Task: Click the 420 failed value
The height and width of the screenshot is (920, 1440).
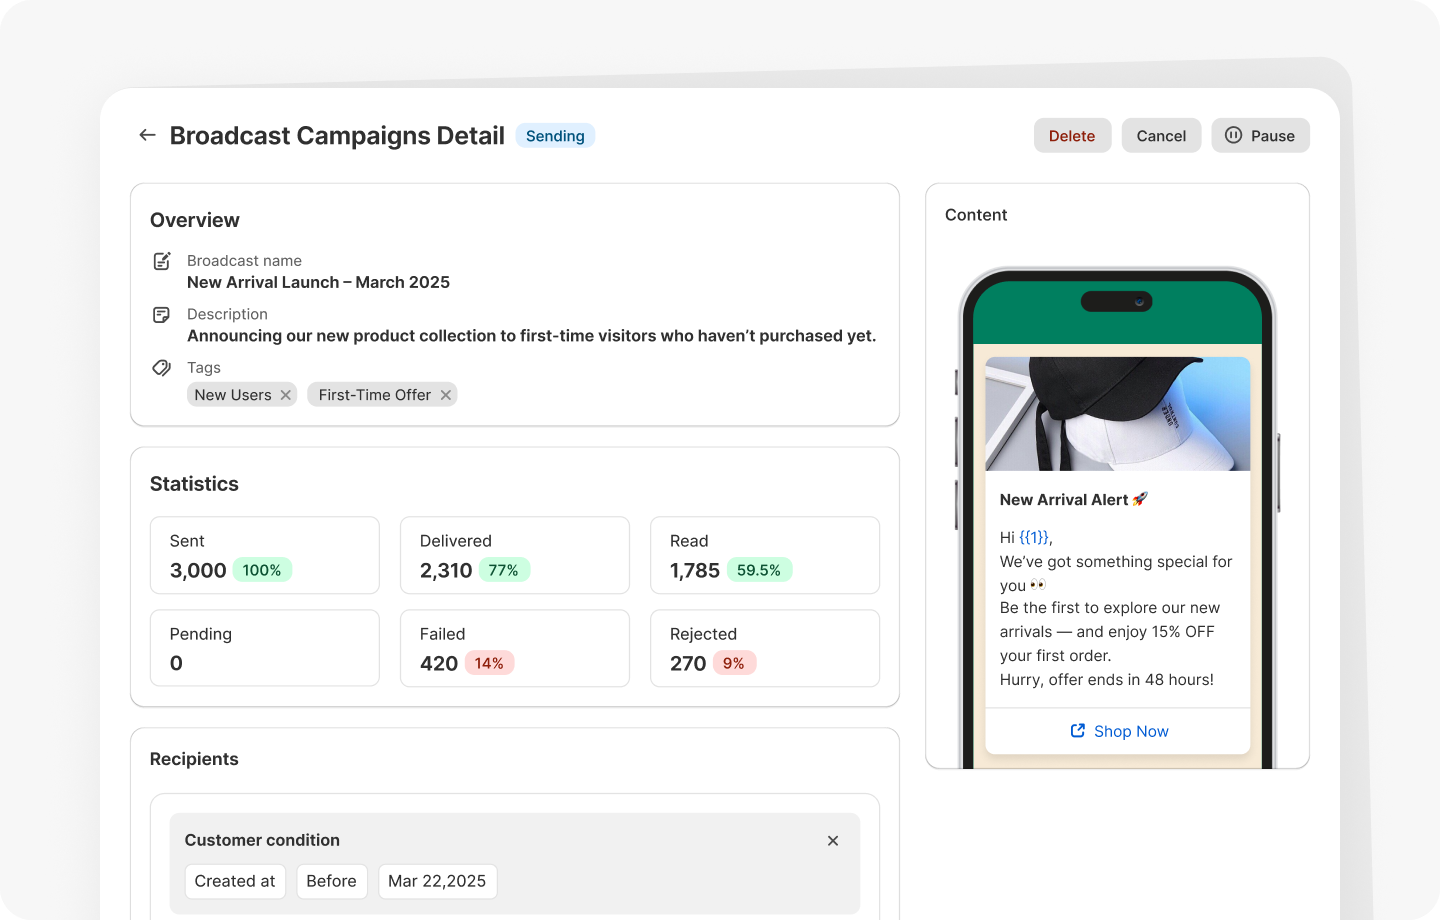Action: pyautogui.click(x=439, y=664)
